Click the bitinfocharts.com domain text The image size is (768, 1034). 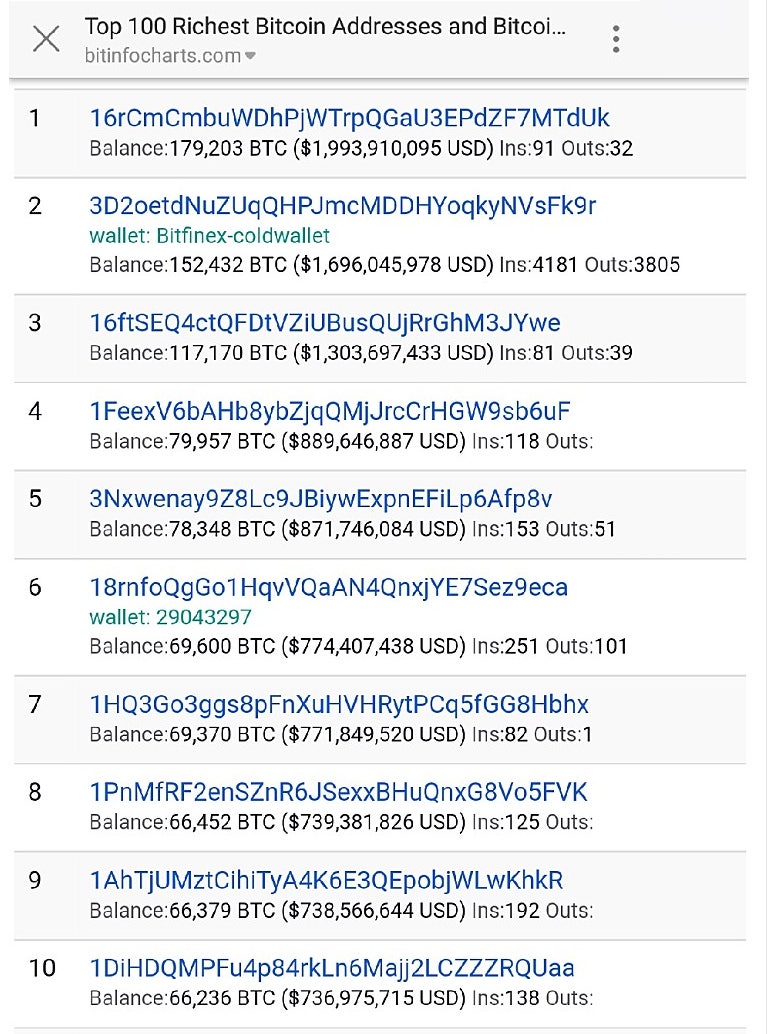[x=162, y=56]
